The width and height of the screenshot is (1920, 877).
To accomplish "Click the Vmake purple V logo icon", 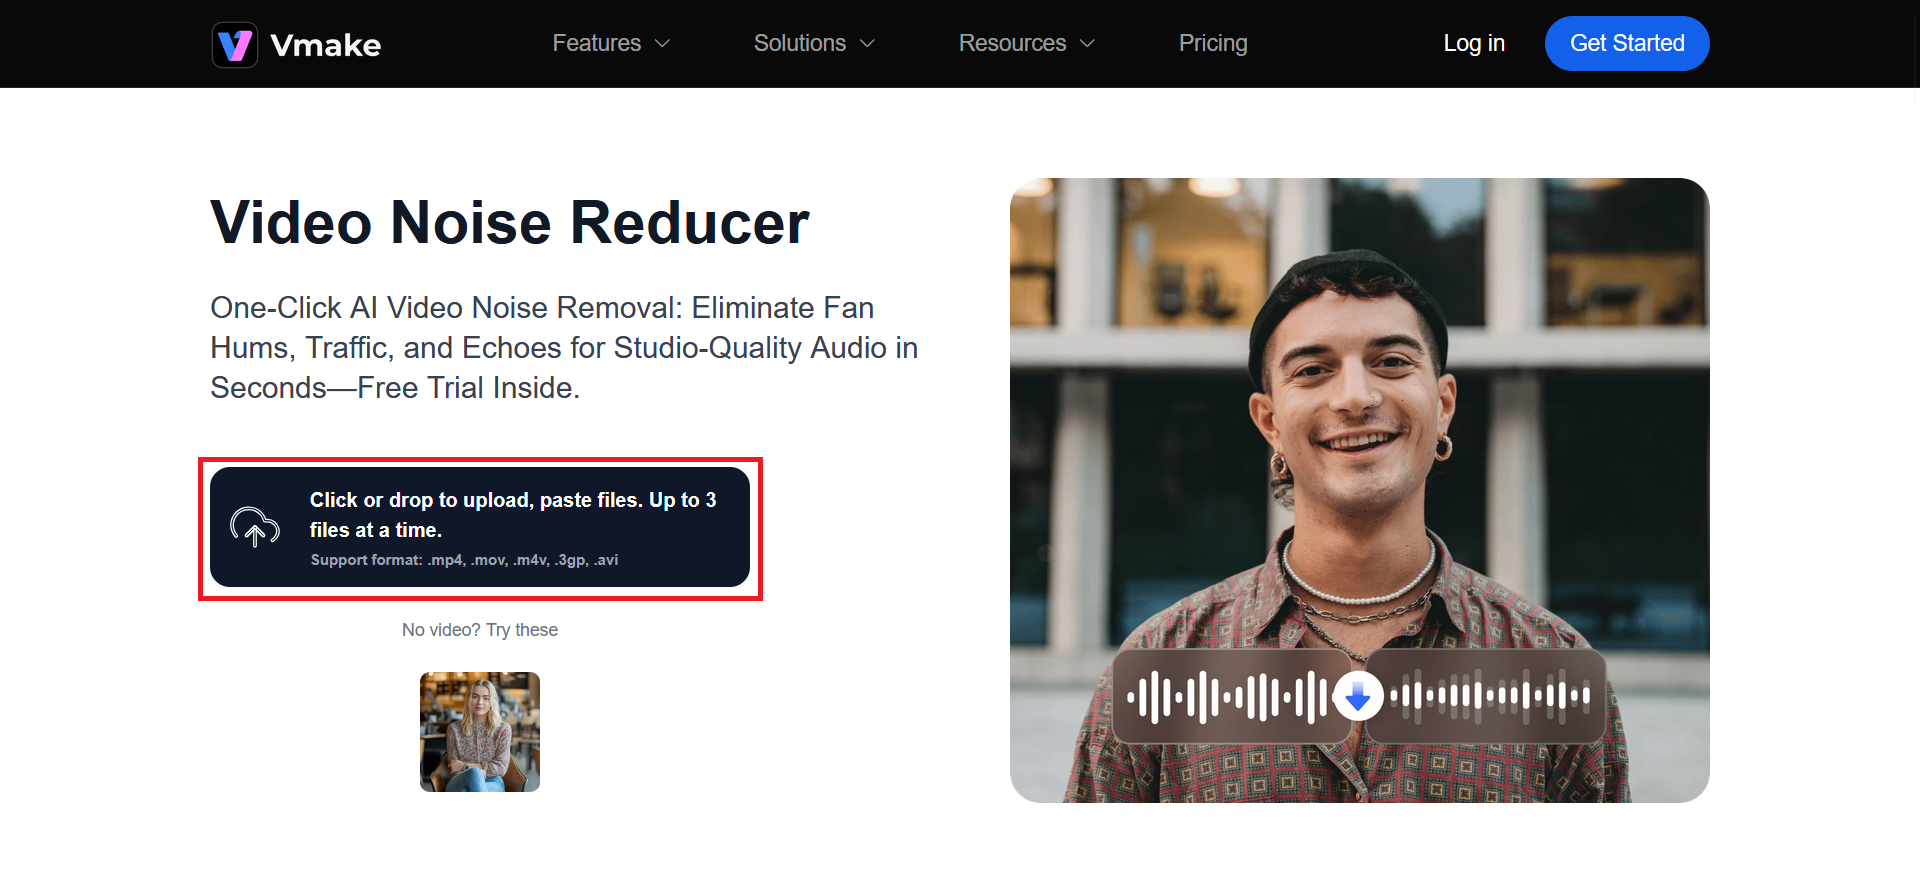I will click(235, 45).
